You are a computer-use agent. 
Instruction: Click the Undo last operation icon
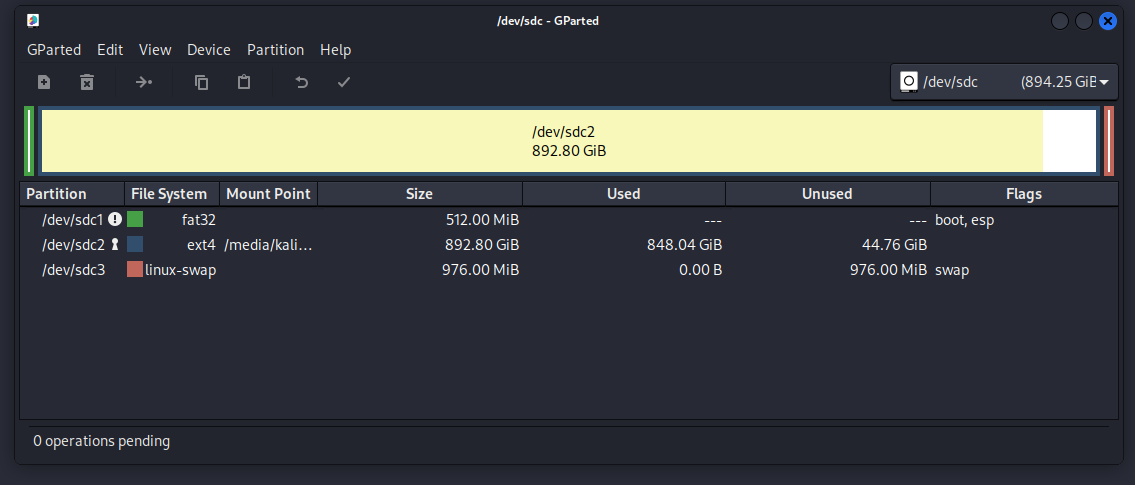click(302, 83)
